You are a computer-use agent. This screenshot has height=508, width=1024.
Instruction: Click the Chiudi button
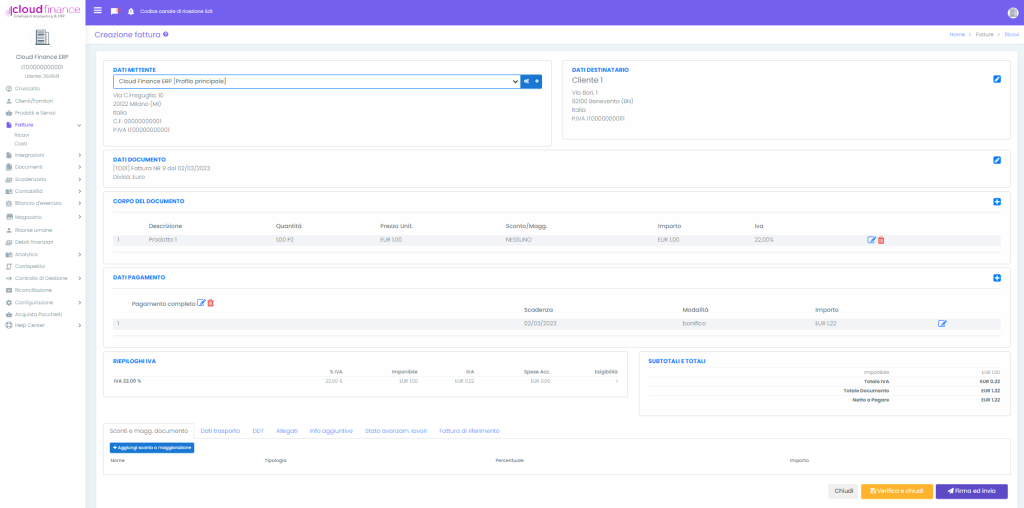click(x=843, y=491)
